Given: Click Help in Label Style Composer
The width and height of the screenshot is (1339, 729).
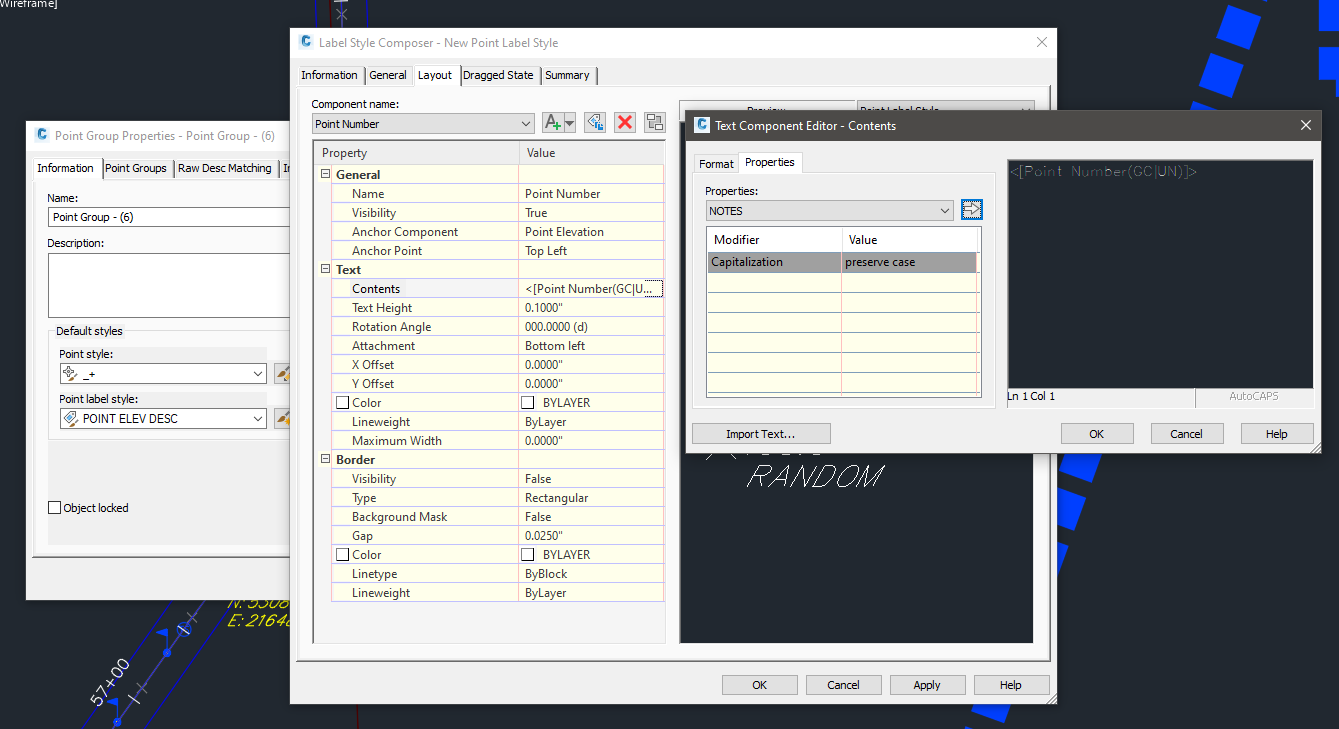Looking at the screenshot, I should click(1011, 685).
